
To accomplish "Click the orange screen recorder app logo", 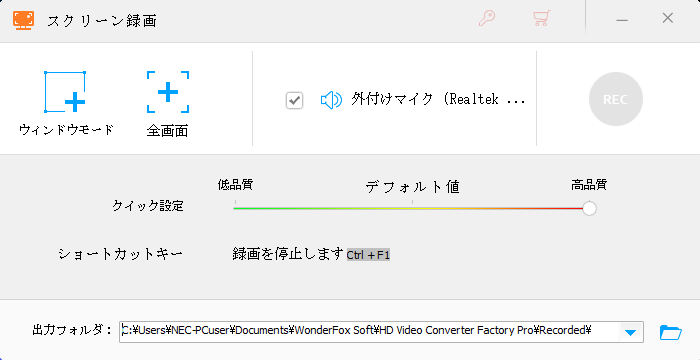I will point(23,20).
